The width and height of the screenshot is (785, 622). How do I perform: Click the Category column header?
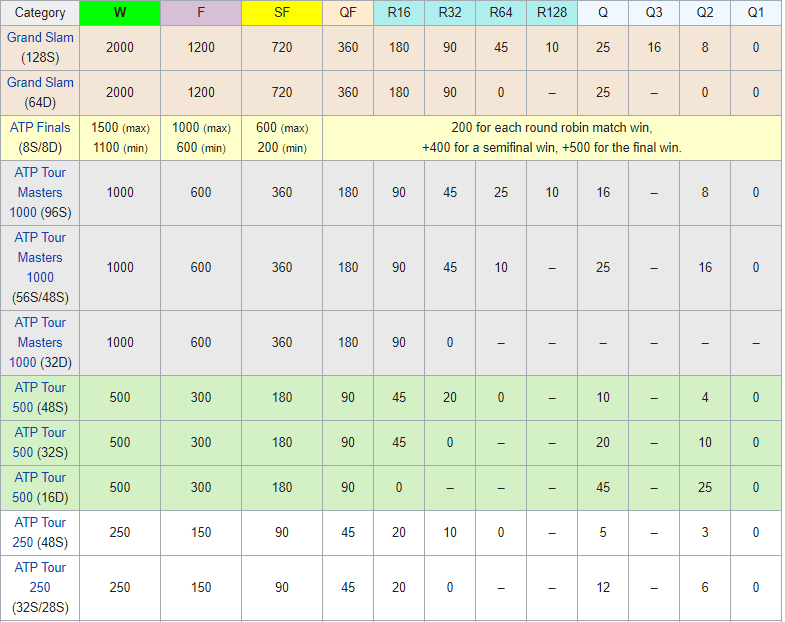click(x=40, y=13)
